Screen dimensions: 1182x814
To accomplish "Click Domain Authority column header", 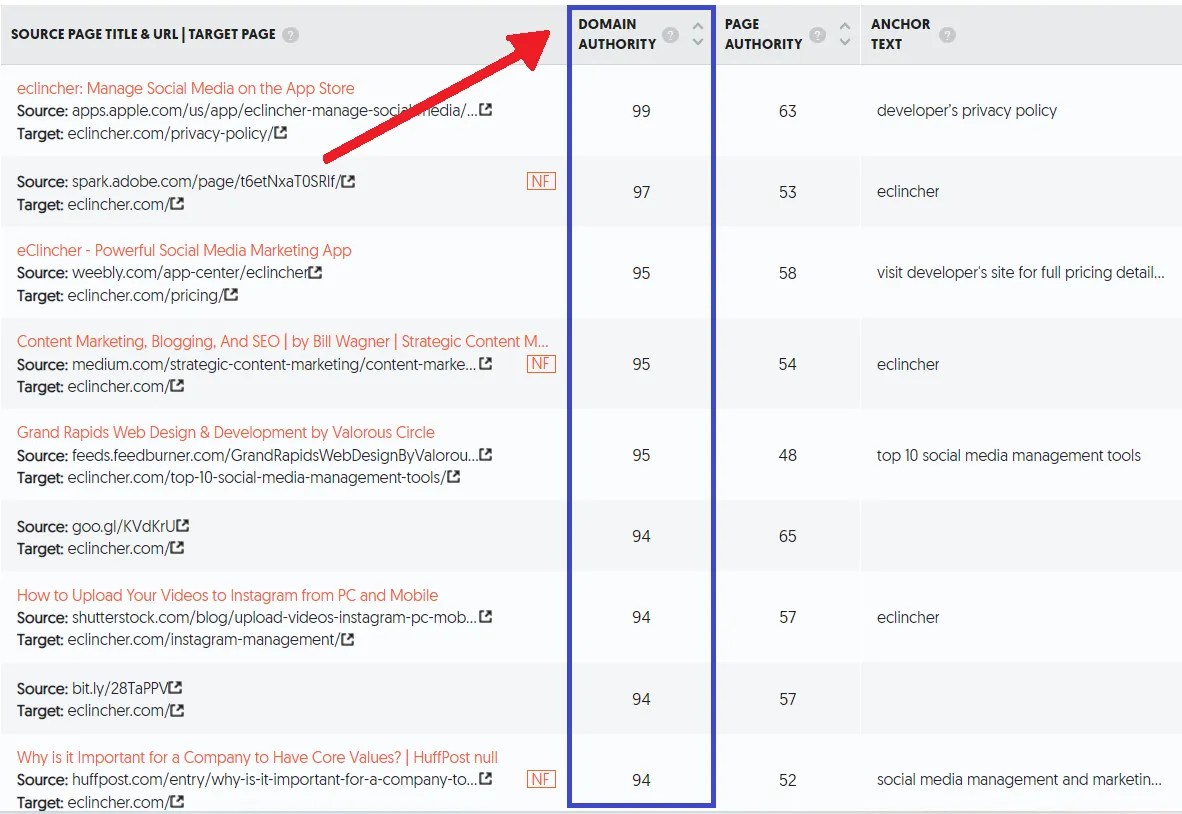I will point(617,34).
